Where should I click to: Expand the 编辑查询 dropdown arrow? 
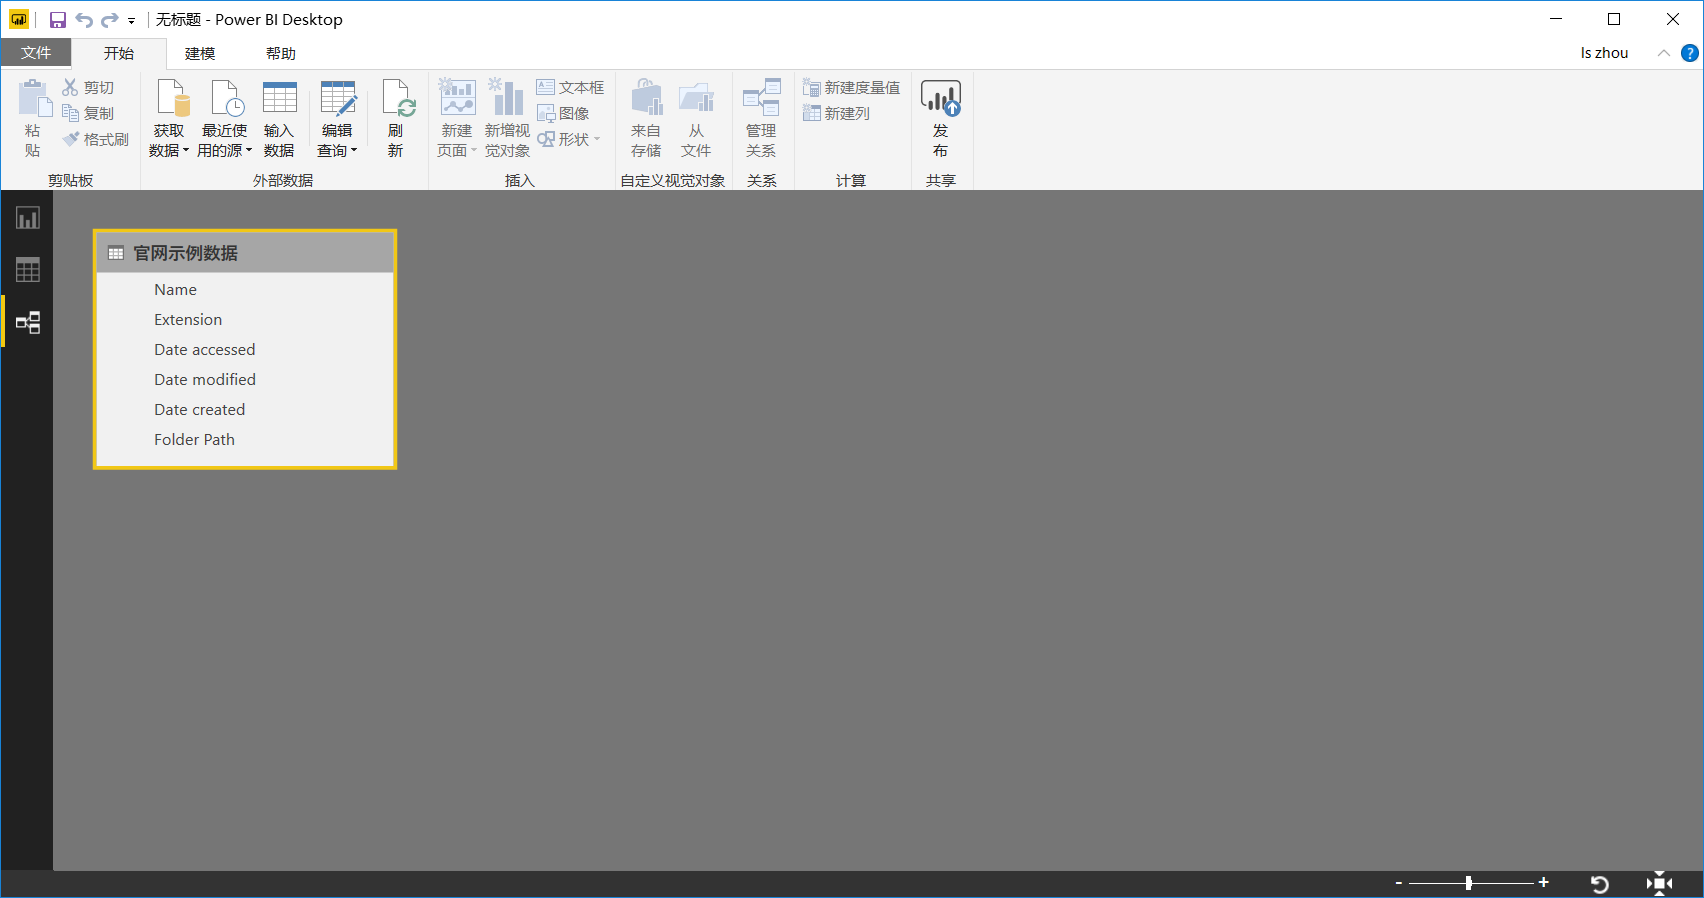pos(353,151)
